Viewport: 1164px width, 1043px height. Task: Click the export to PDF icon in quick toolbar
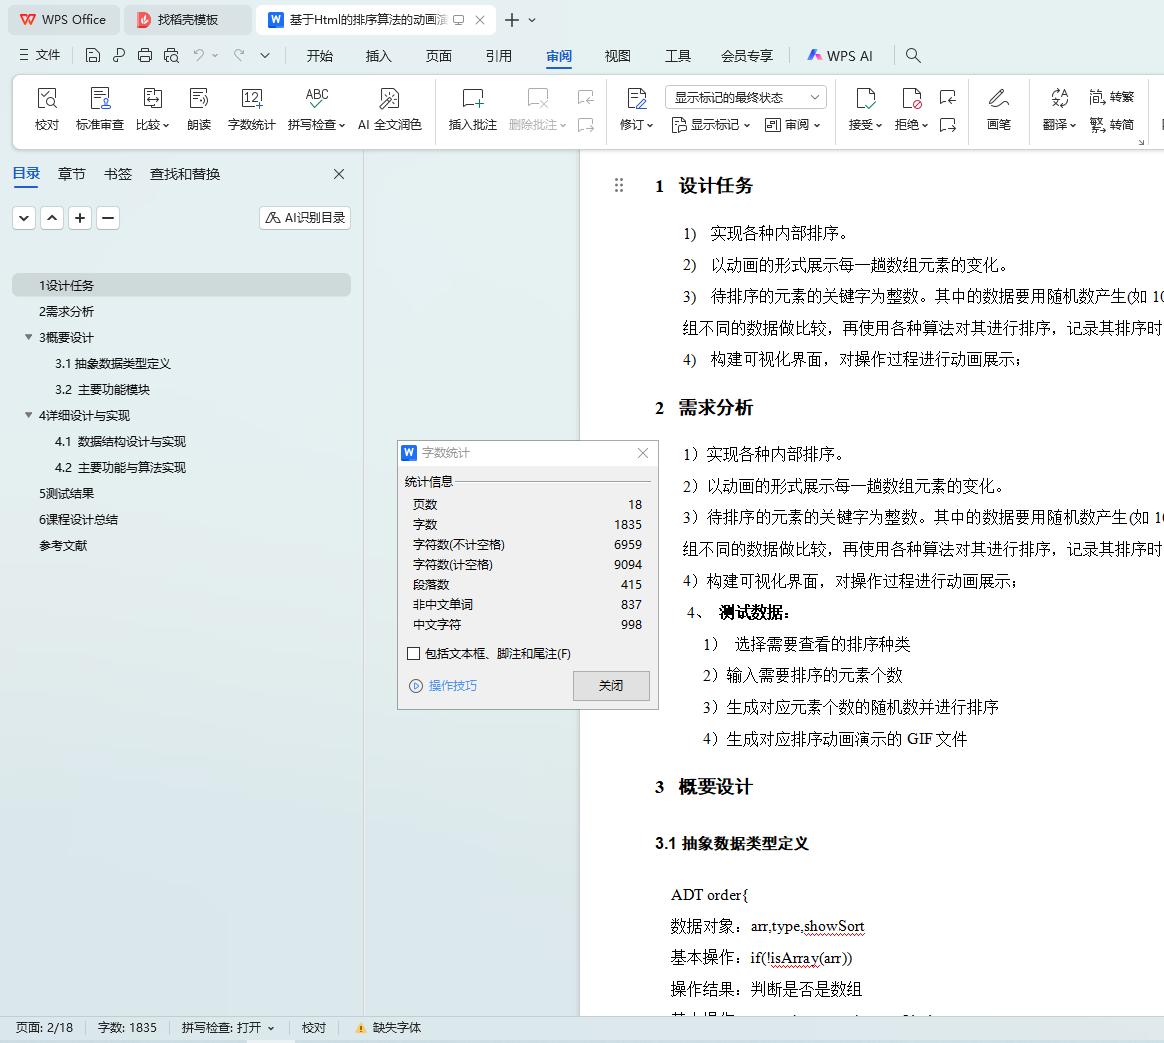[x=119, y=55]
